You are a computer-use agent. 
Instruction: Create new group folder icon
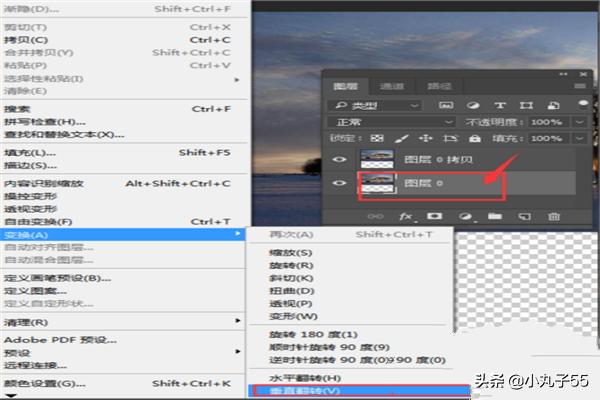(495, 216)
